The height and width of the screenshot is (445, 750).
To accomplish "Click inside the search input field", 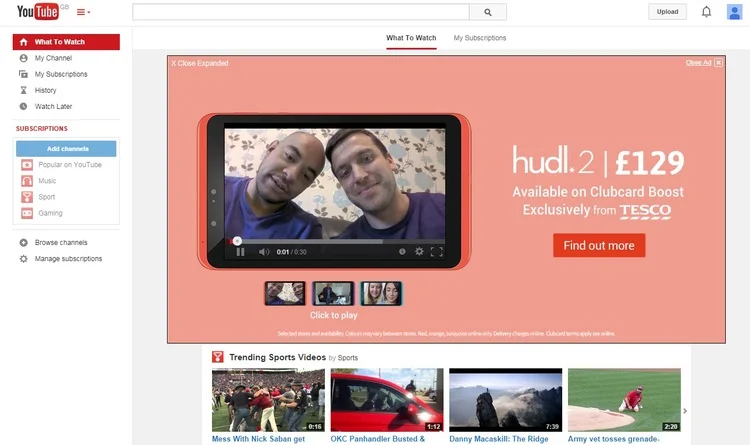I will click(301, 12).
